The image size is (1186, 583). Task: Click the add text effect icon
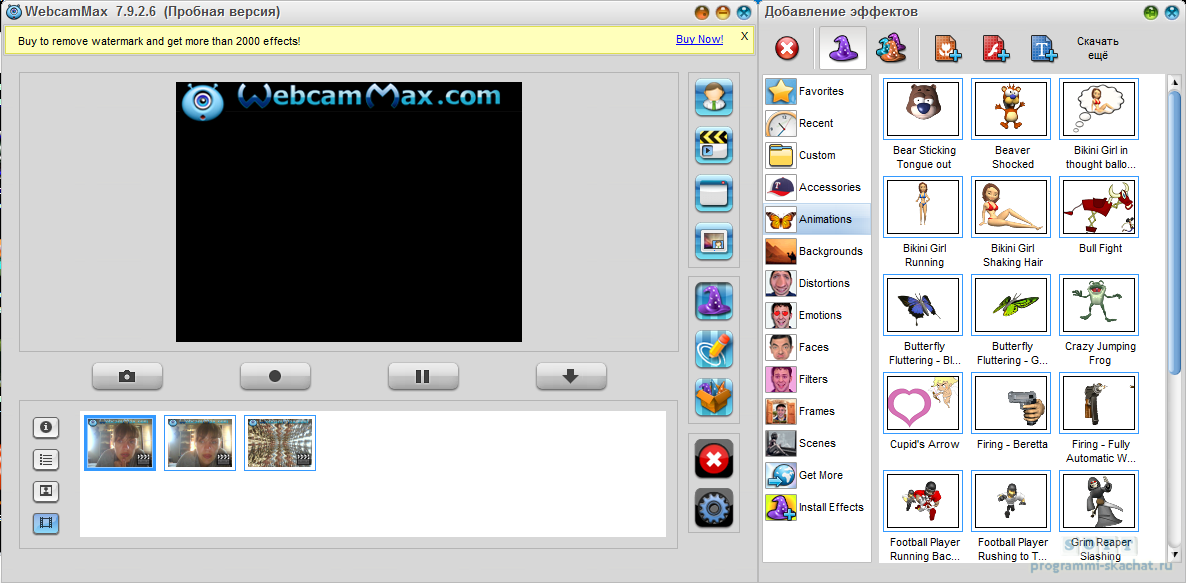(x=1044, y=49)
